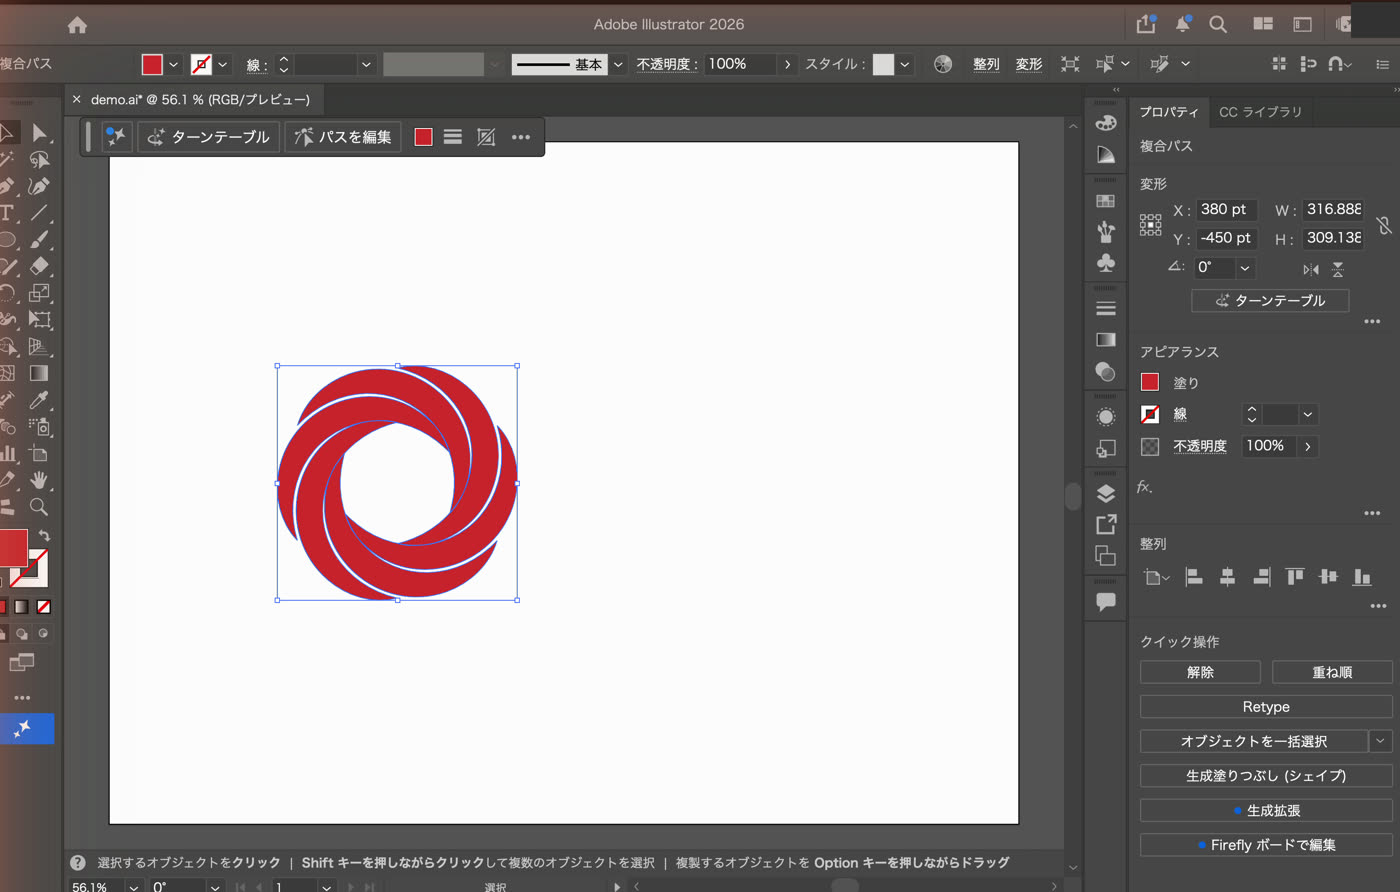Open the stroke weight dropdown in control bar
The width and height of the screenshot is (1400, 892).
coord(366,64)
